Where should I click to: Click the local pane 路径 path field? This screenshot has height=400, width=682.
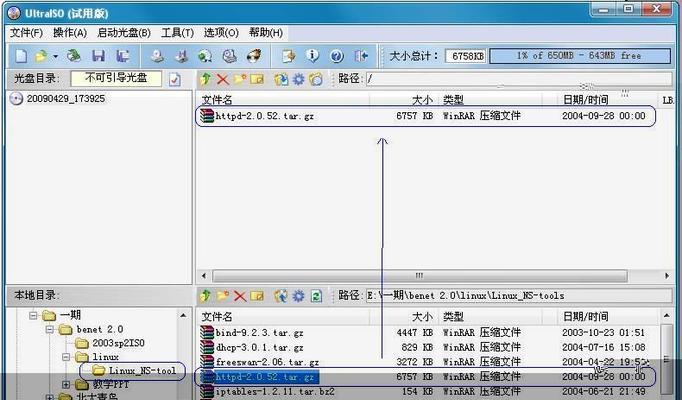click(x=518, y=296)
